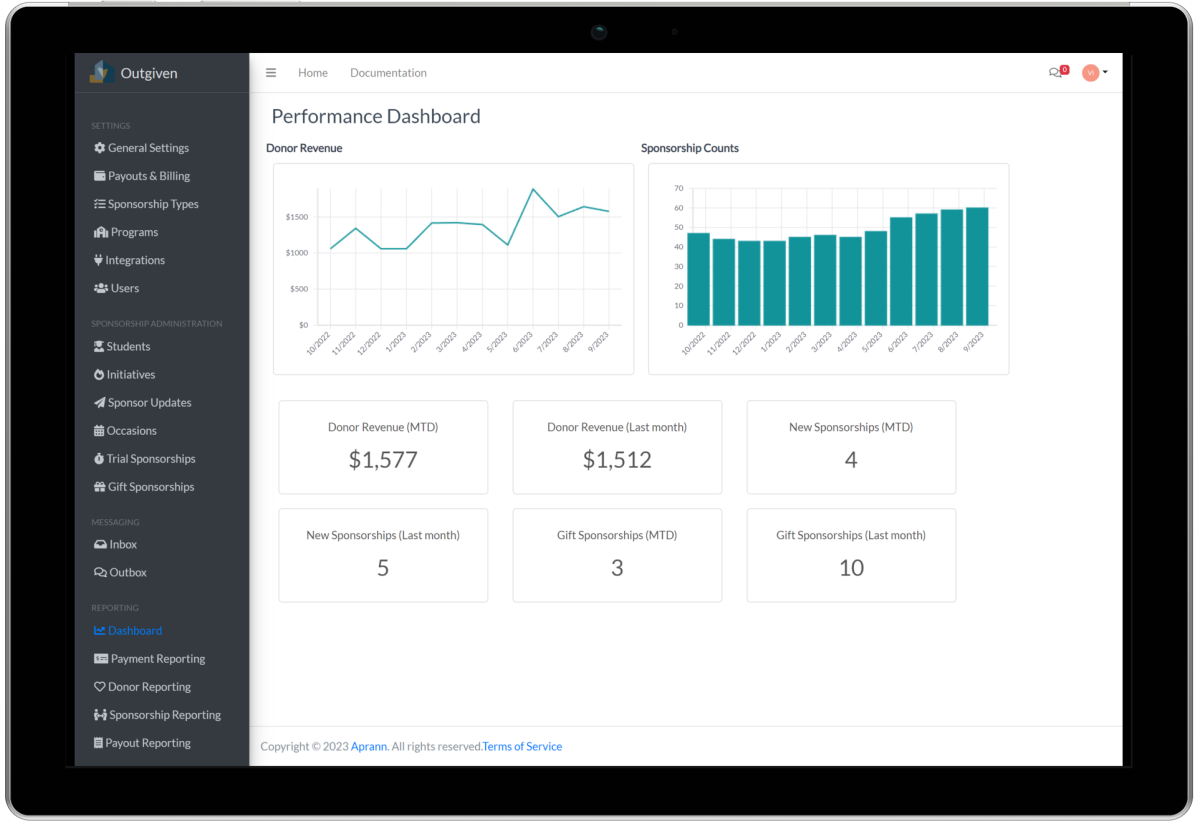Select the Donor Revenue (Last month) card

(x=617, y=447)
